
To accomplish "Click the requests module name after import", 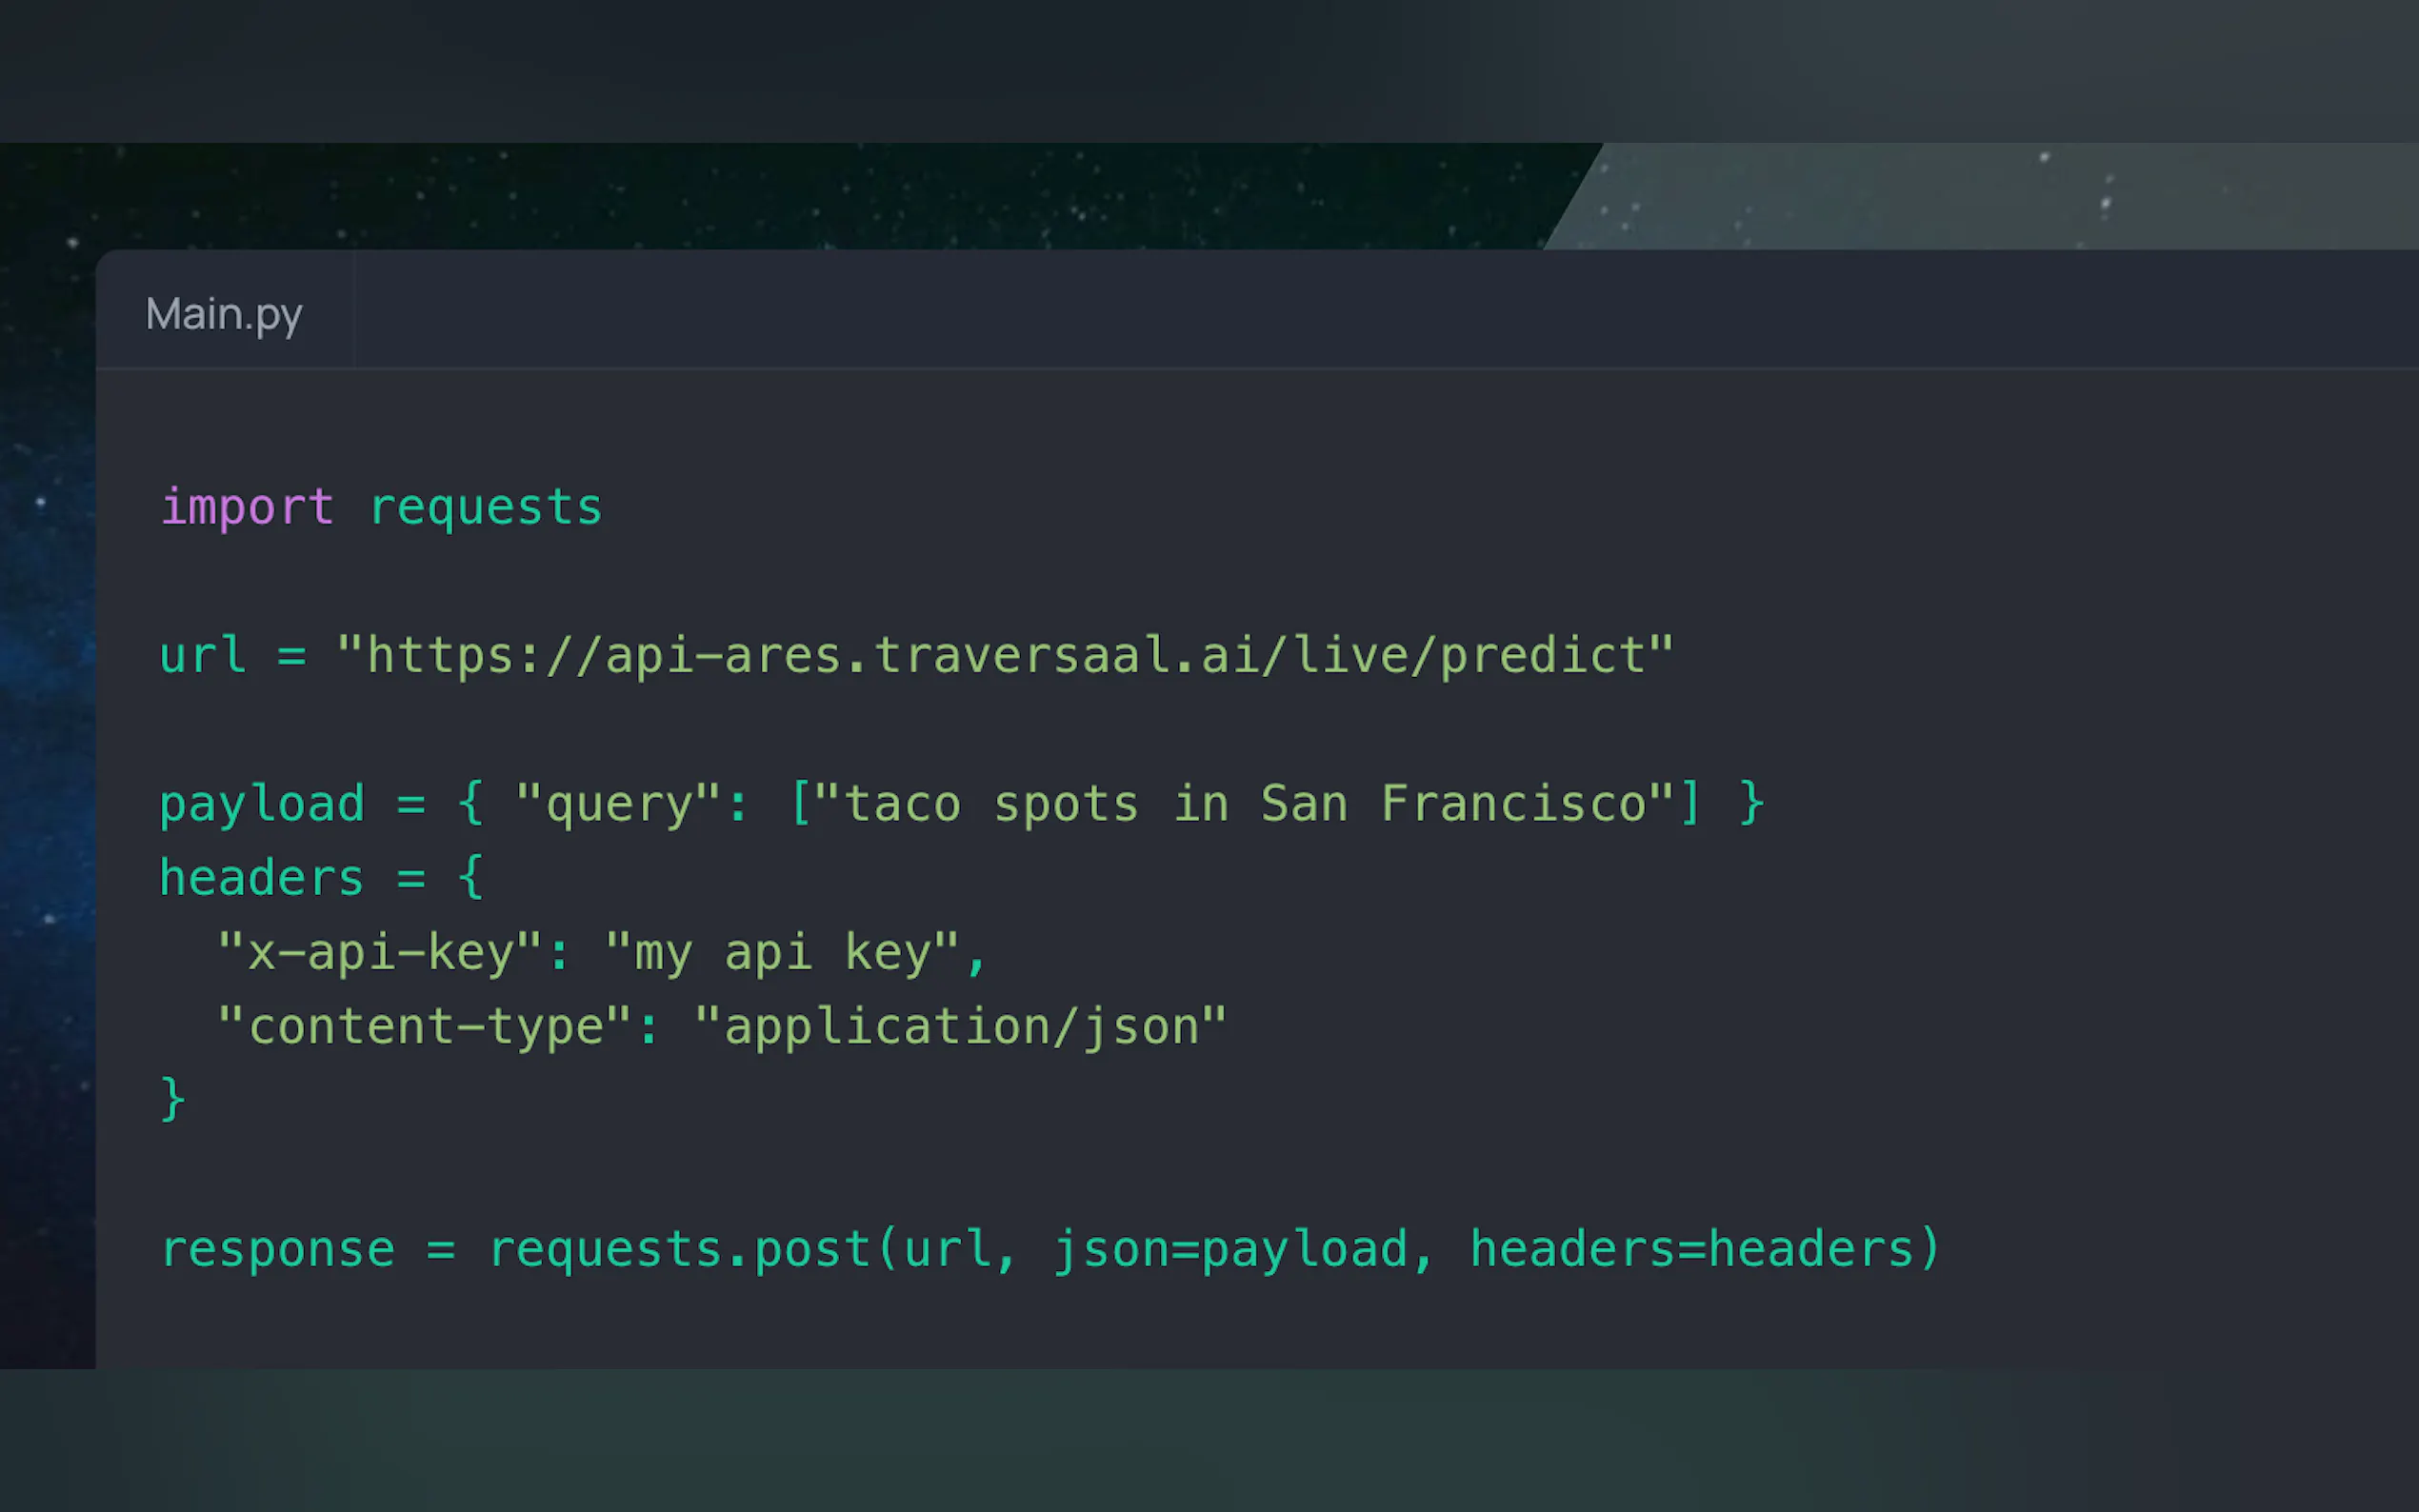I will pyautogui.click(x=486, y=507).
